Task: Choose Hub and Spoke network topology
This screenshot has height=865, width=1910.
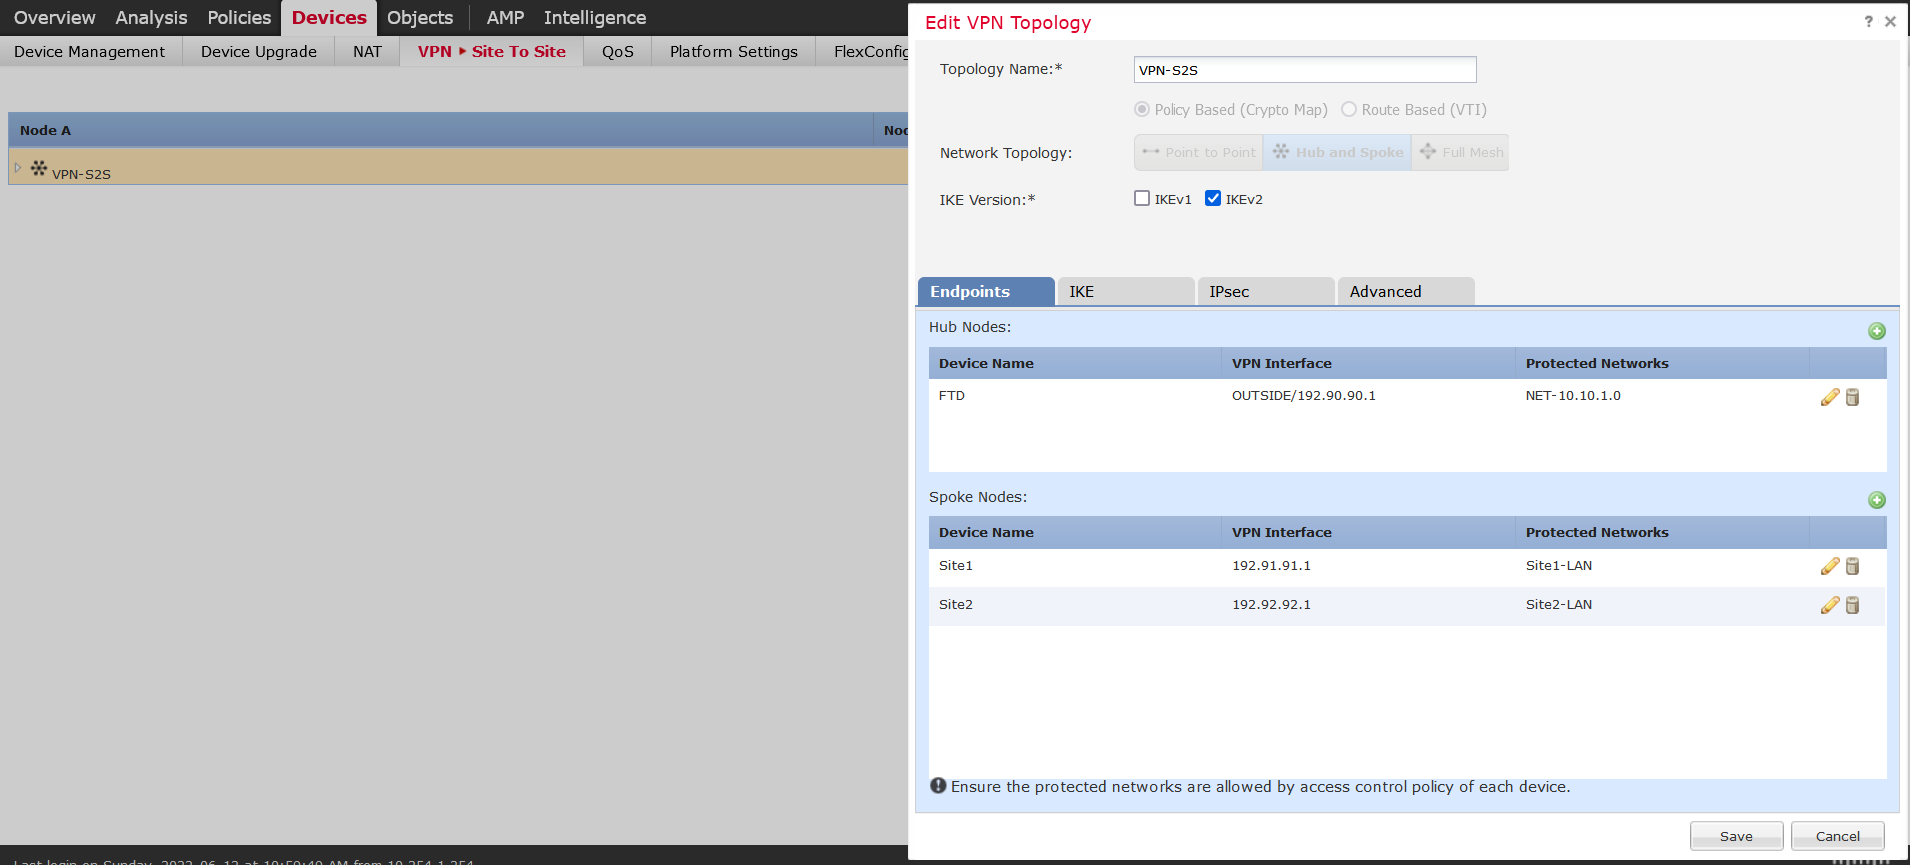Action: (1338, 152)
